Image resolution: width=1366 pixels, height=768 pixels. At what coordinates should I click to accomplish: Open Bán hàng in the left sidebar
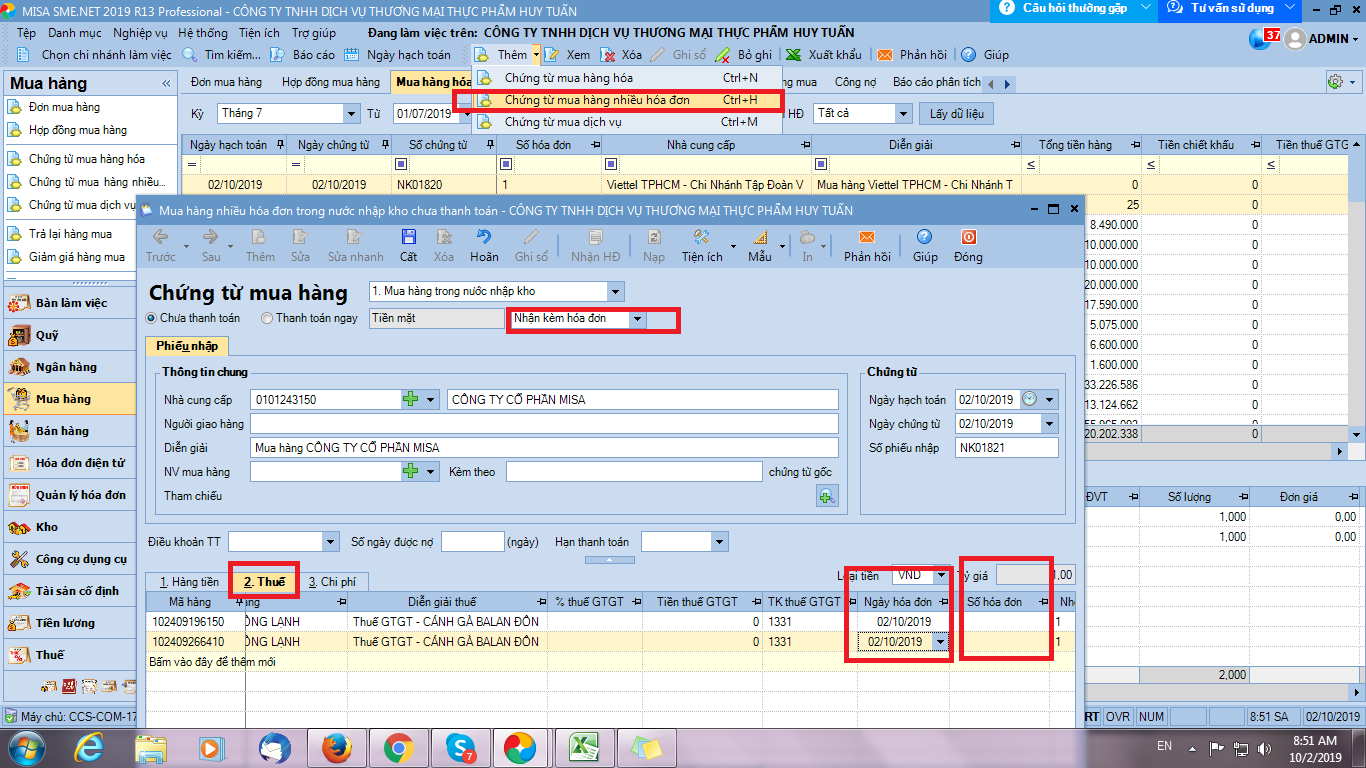click(x=62, y=431)
